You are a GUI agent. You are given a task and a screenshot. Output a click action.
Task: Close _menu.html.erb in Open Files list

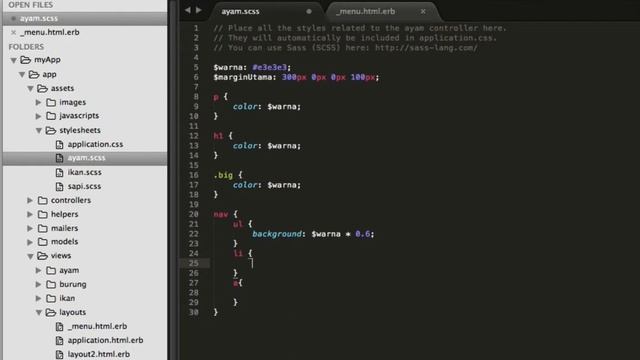tap(13, 32)
